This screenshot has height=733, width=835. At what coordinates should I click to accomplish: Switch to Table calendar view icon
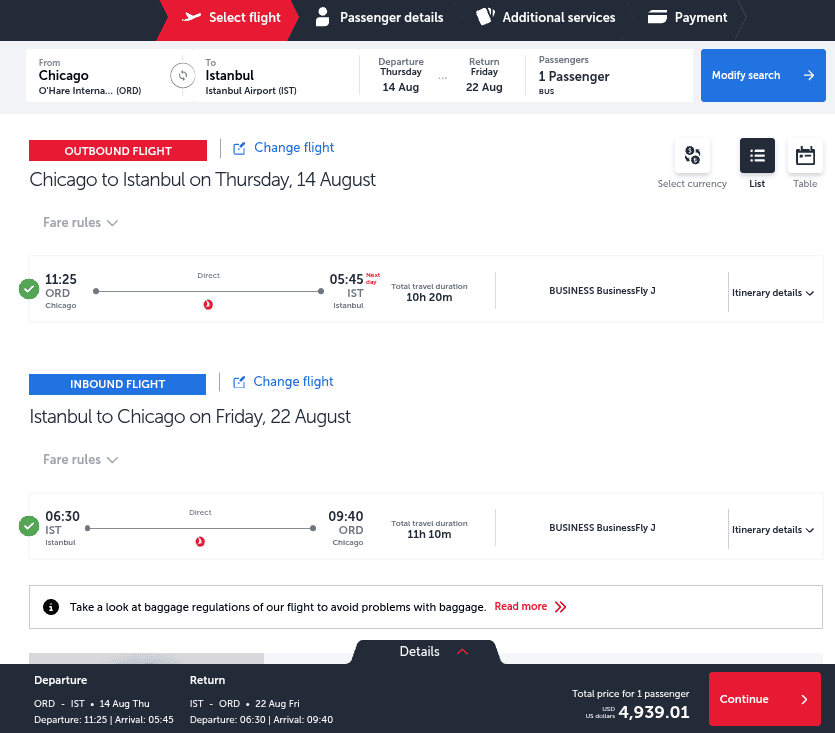click(x=805, y=156)
